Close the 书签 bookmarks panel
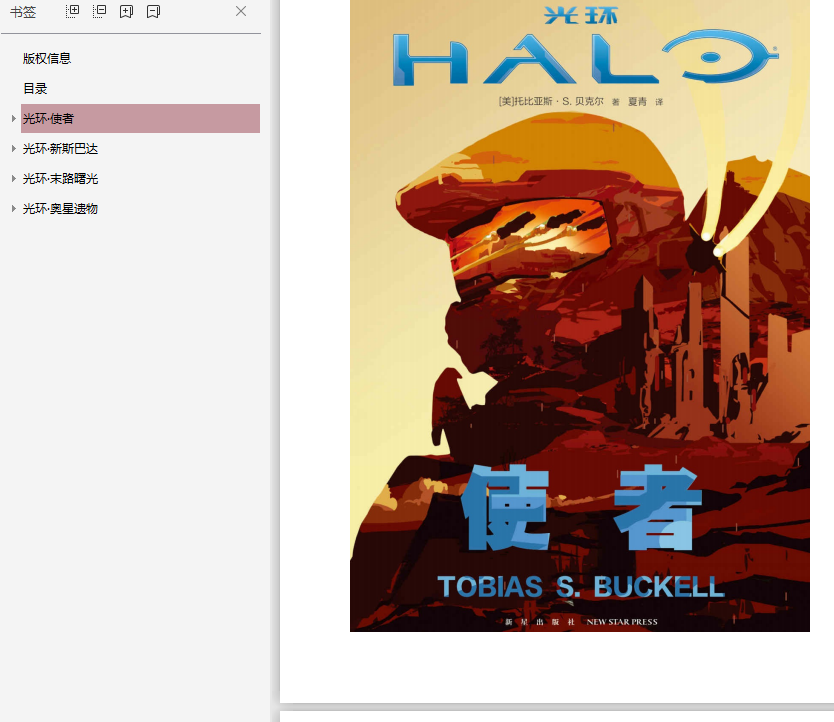The height and width of the screenshot is (722, 834). 241,11
